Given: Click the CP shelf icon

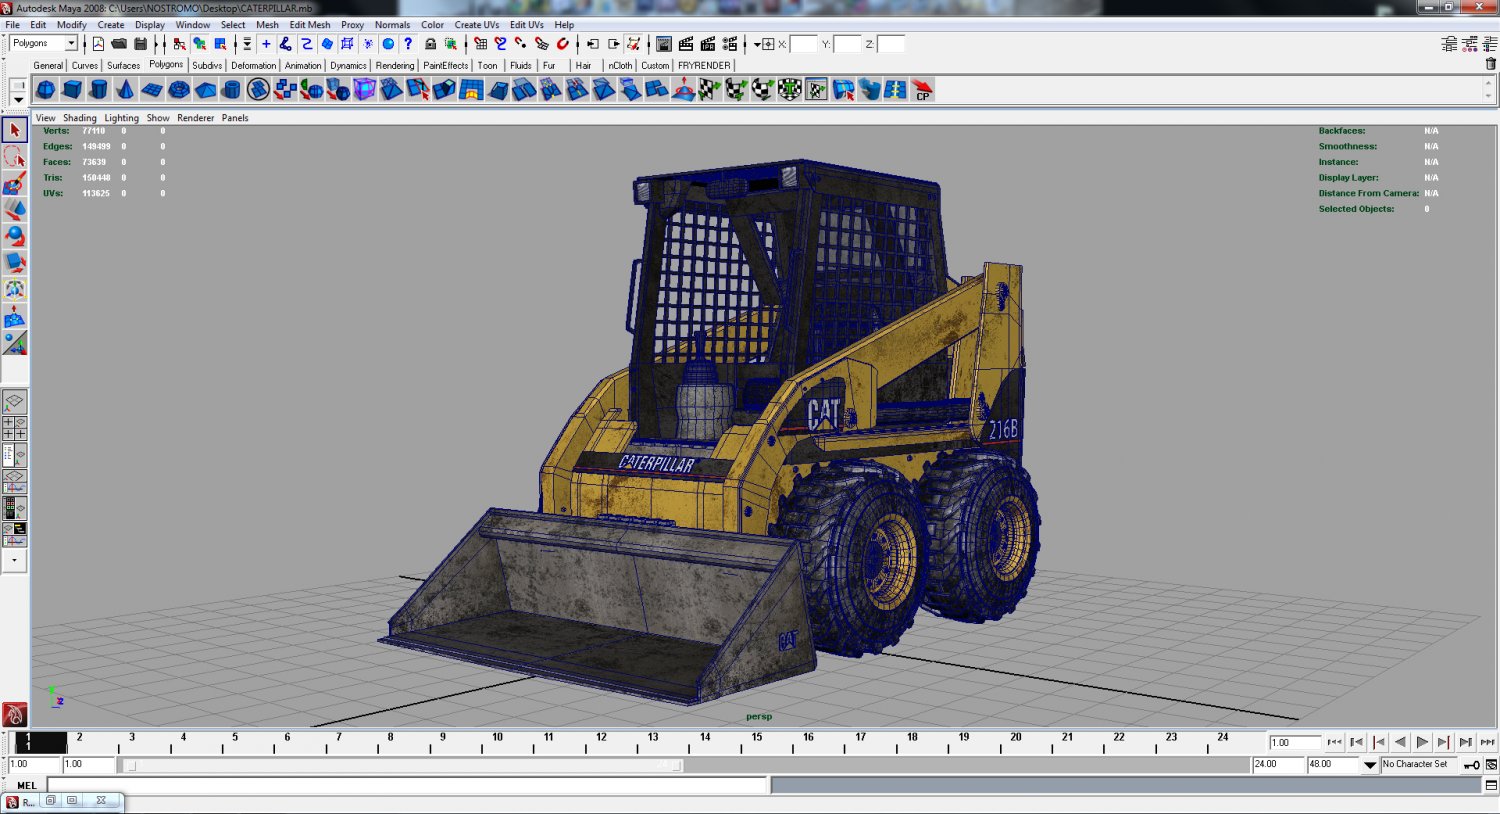Looking at the screenshot, I should click(922, 90).
